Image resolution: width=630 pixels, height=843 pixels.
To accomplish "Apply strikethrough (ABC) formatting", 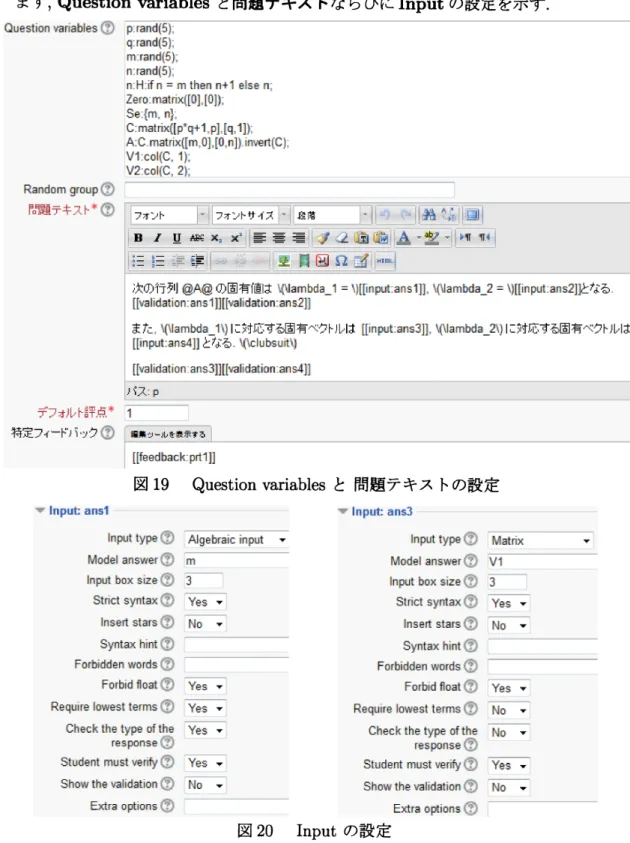I will [197, 238].
